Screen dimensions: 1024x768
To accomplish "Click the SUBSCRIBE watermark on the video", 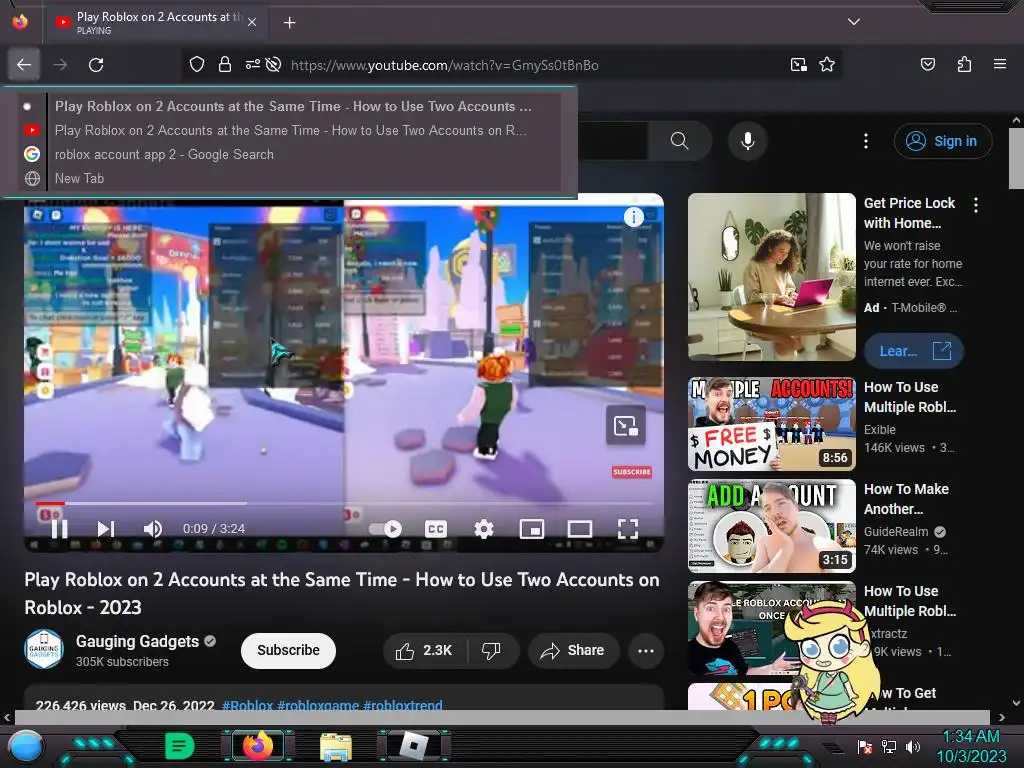I will click(632, 472).
